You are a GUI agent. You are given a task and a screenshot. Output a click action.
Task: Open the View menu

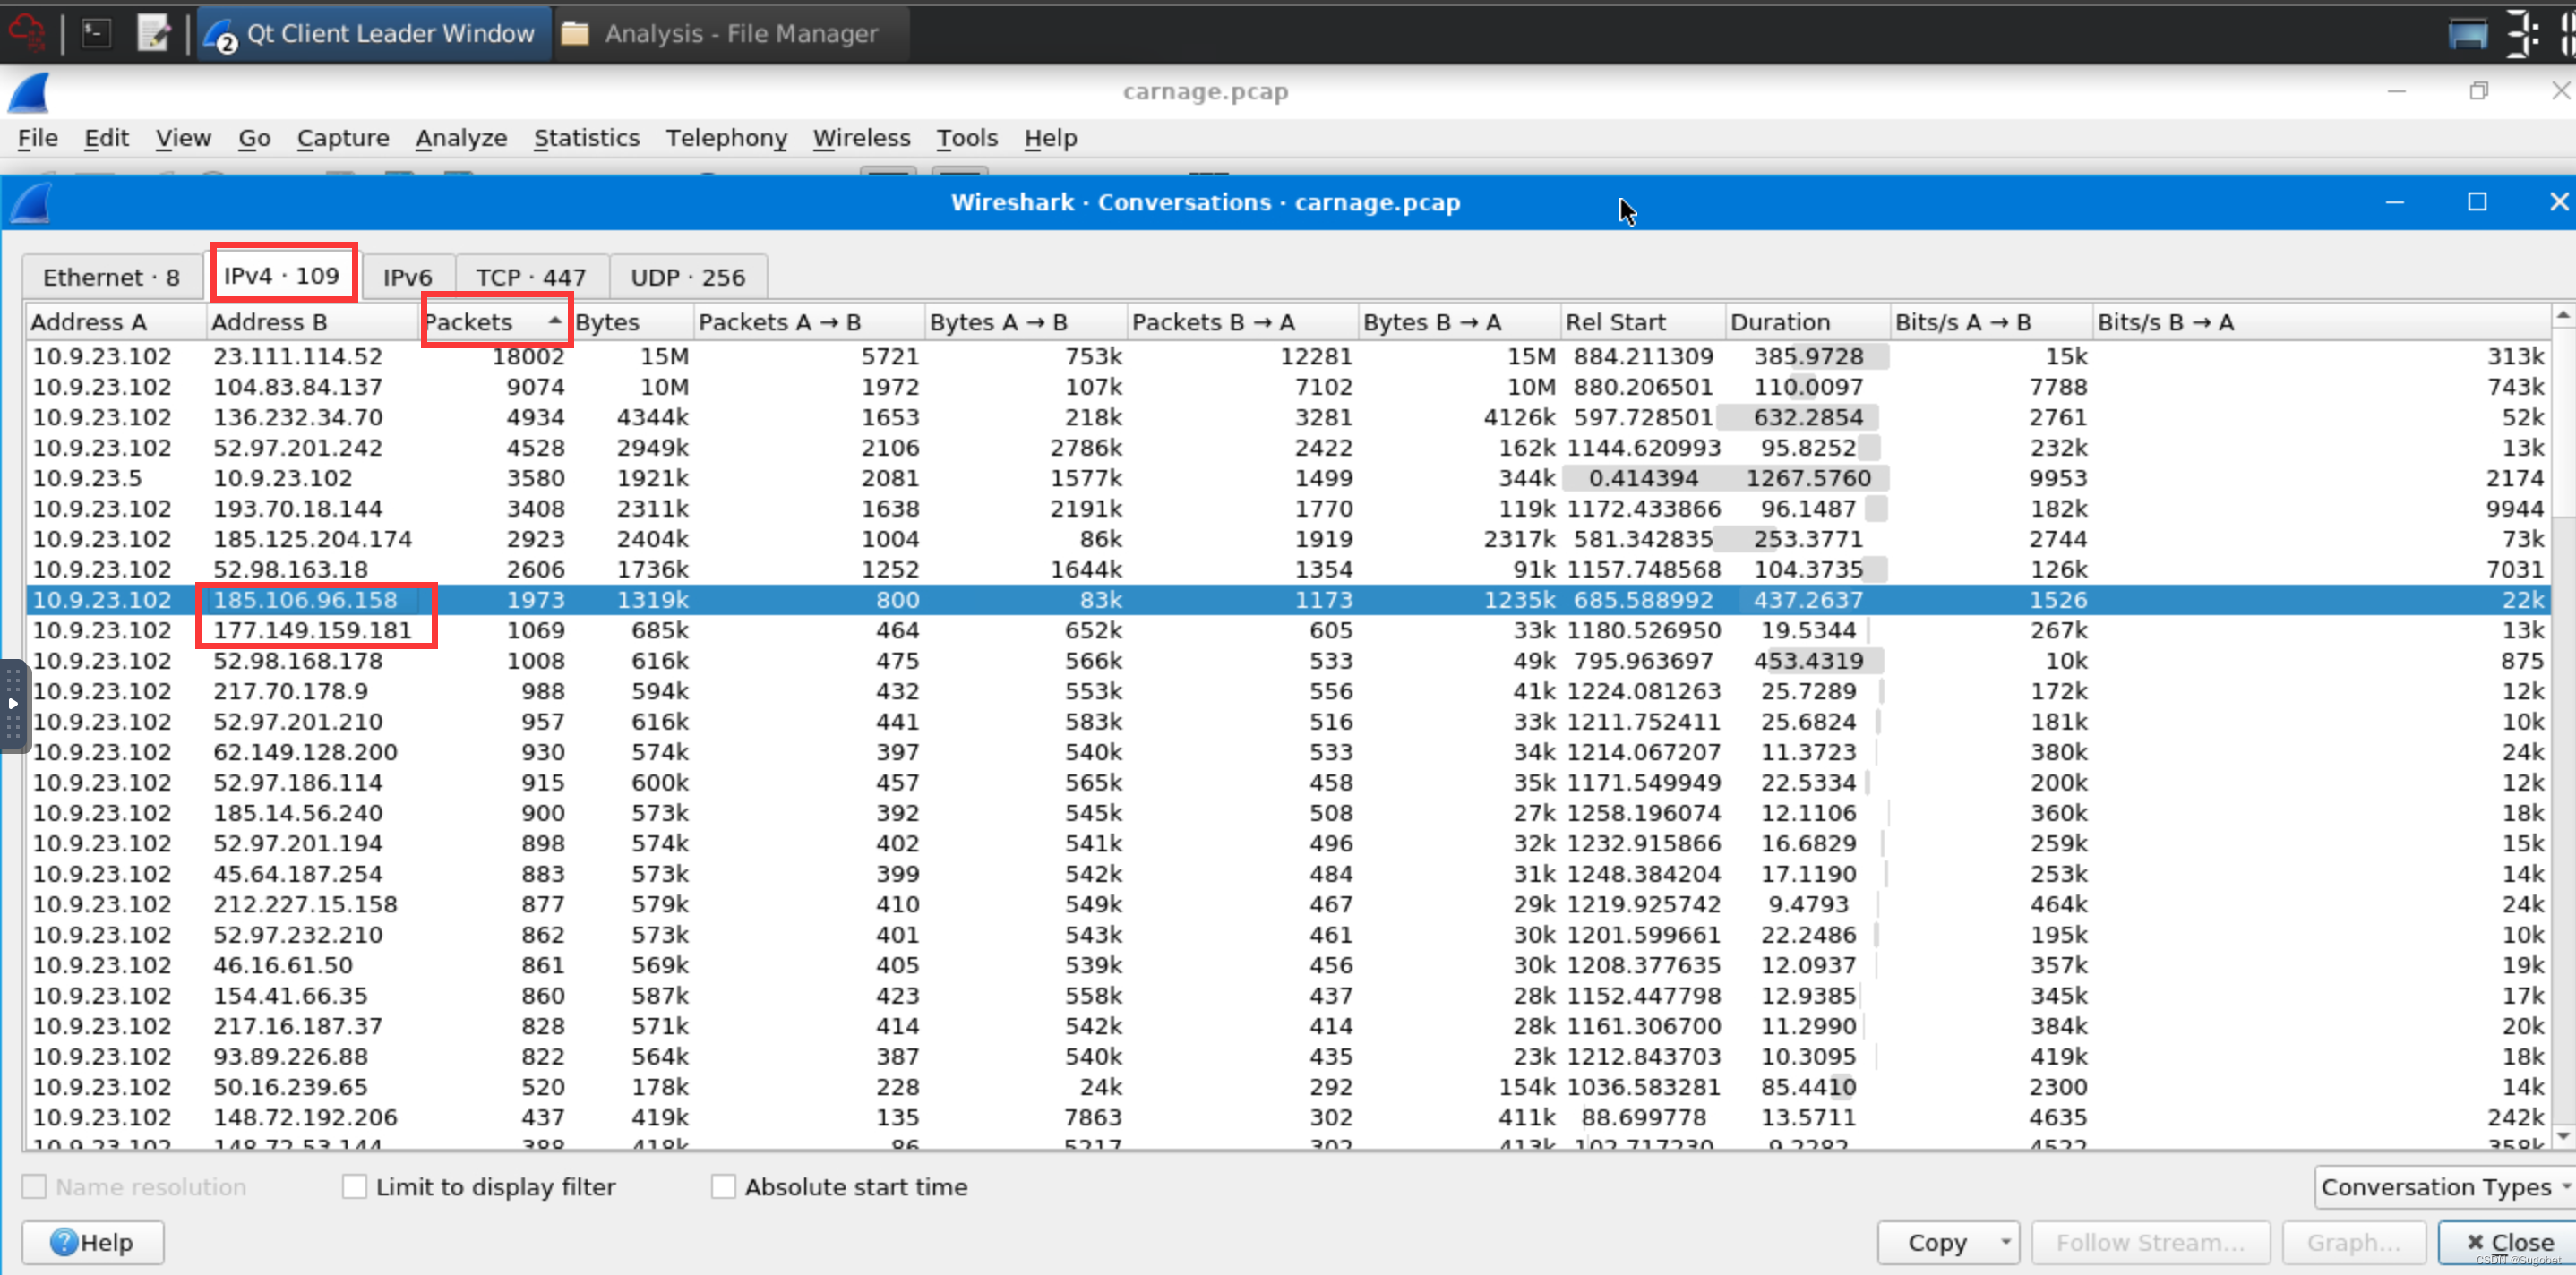click(x=183, y=138)
